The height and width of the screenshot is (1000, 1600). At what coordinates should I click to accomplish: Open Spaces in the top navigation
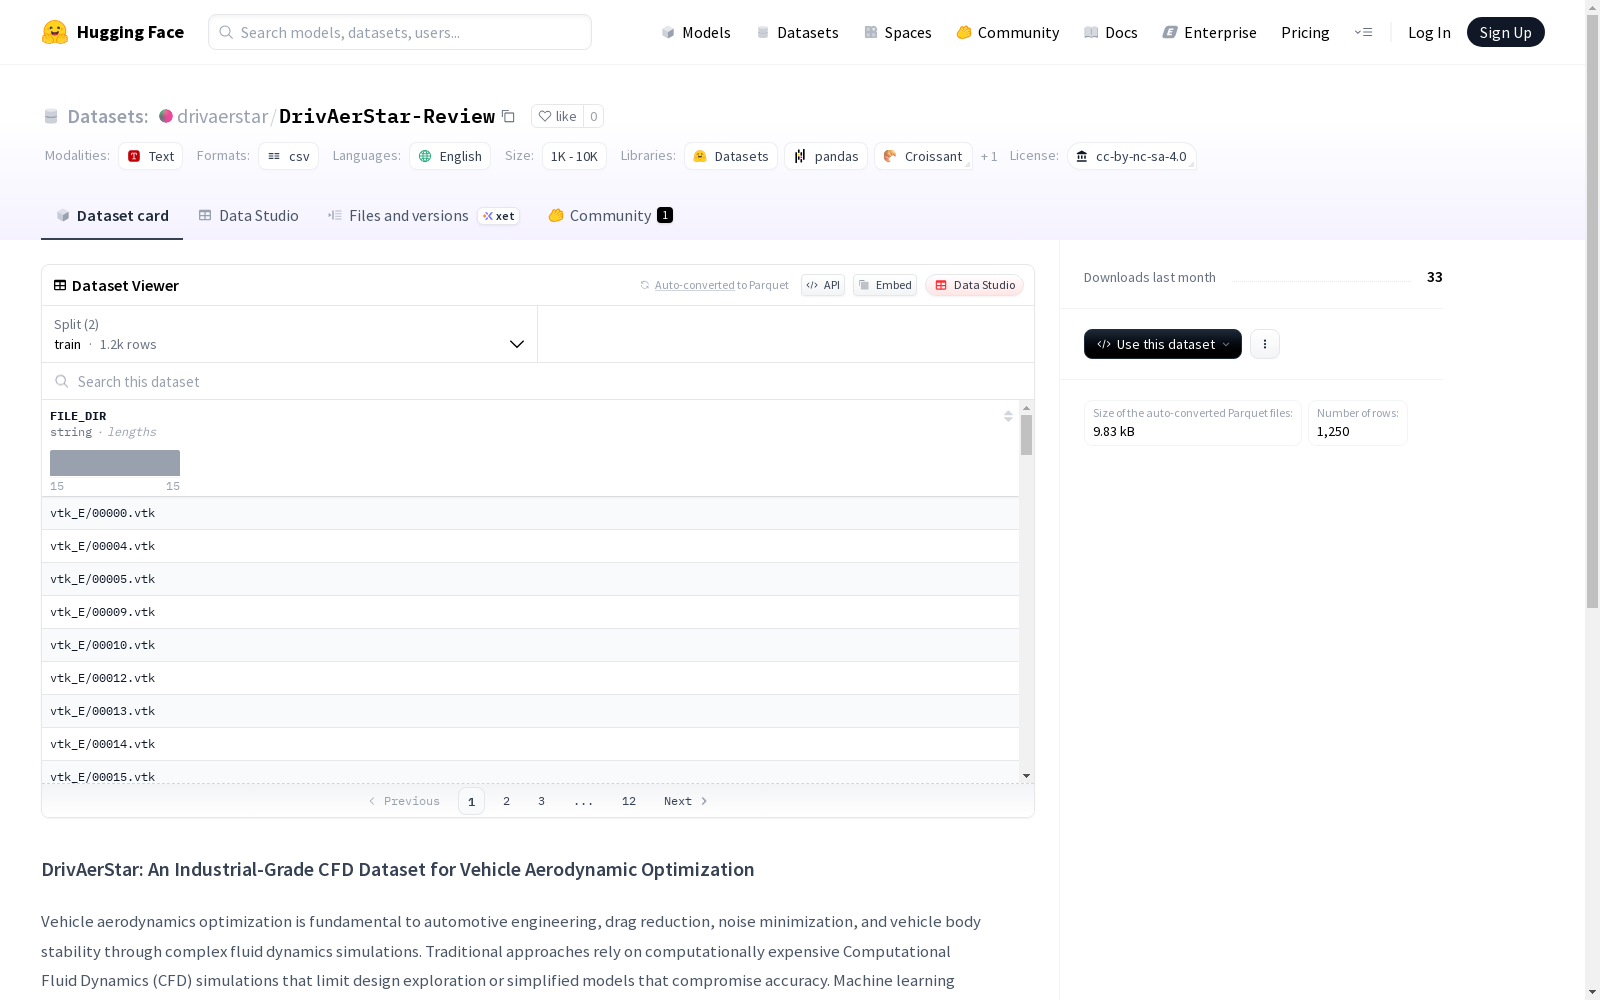pos(898,32)
